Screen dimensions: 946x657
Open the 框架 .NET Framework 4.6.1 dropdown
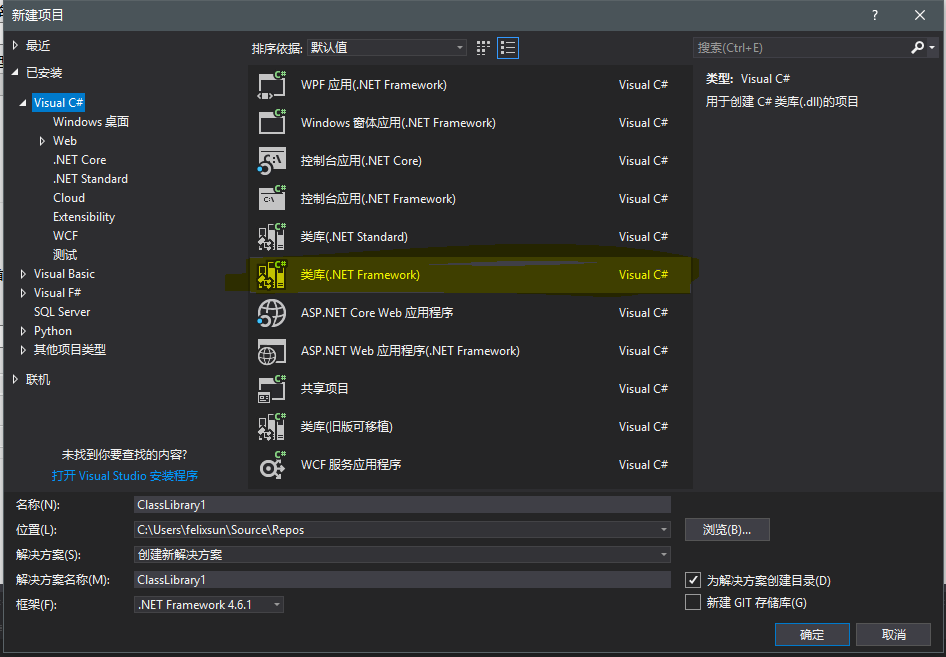click(209, 605)
